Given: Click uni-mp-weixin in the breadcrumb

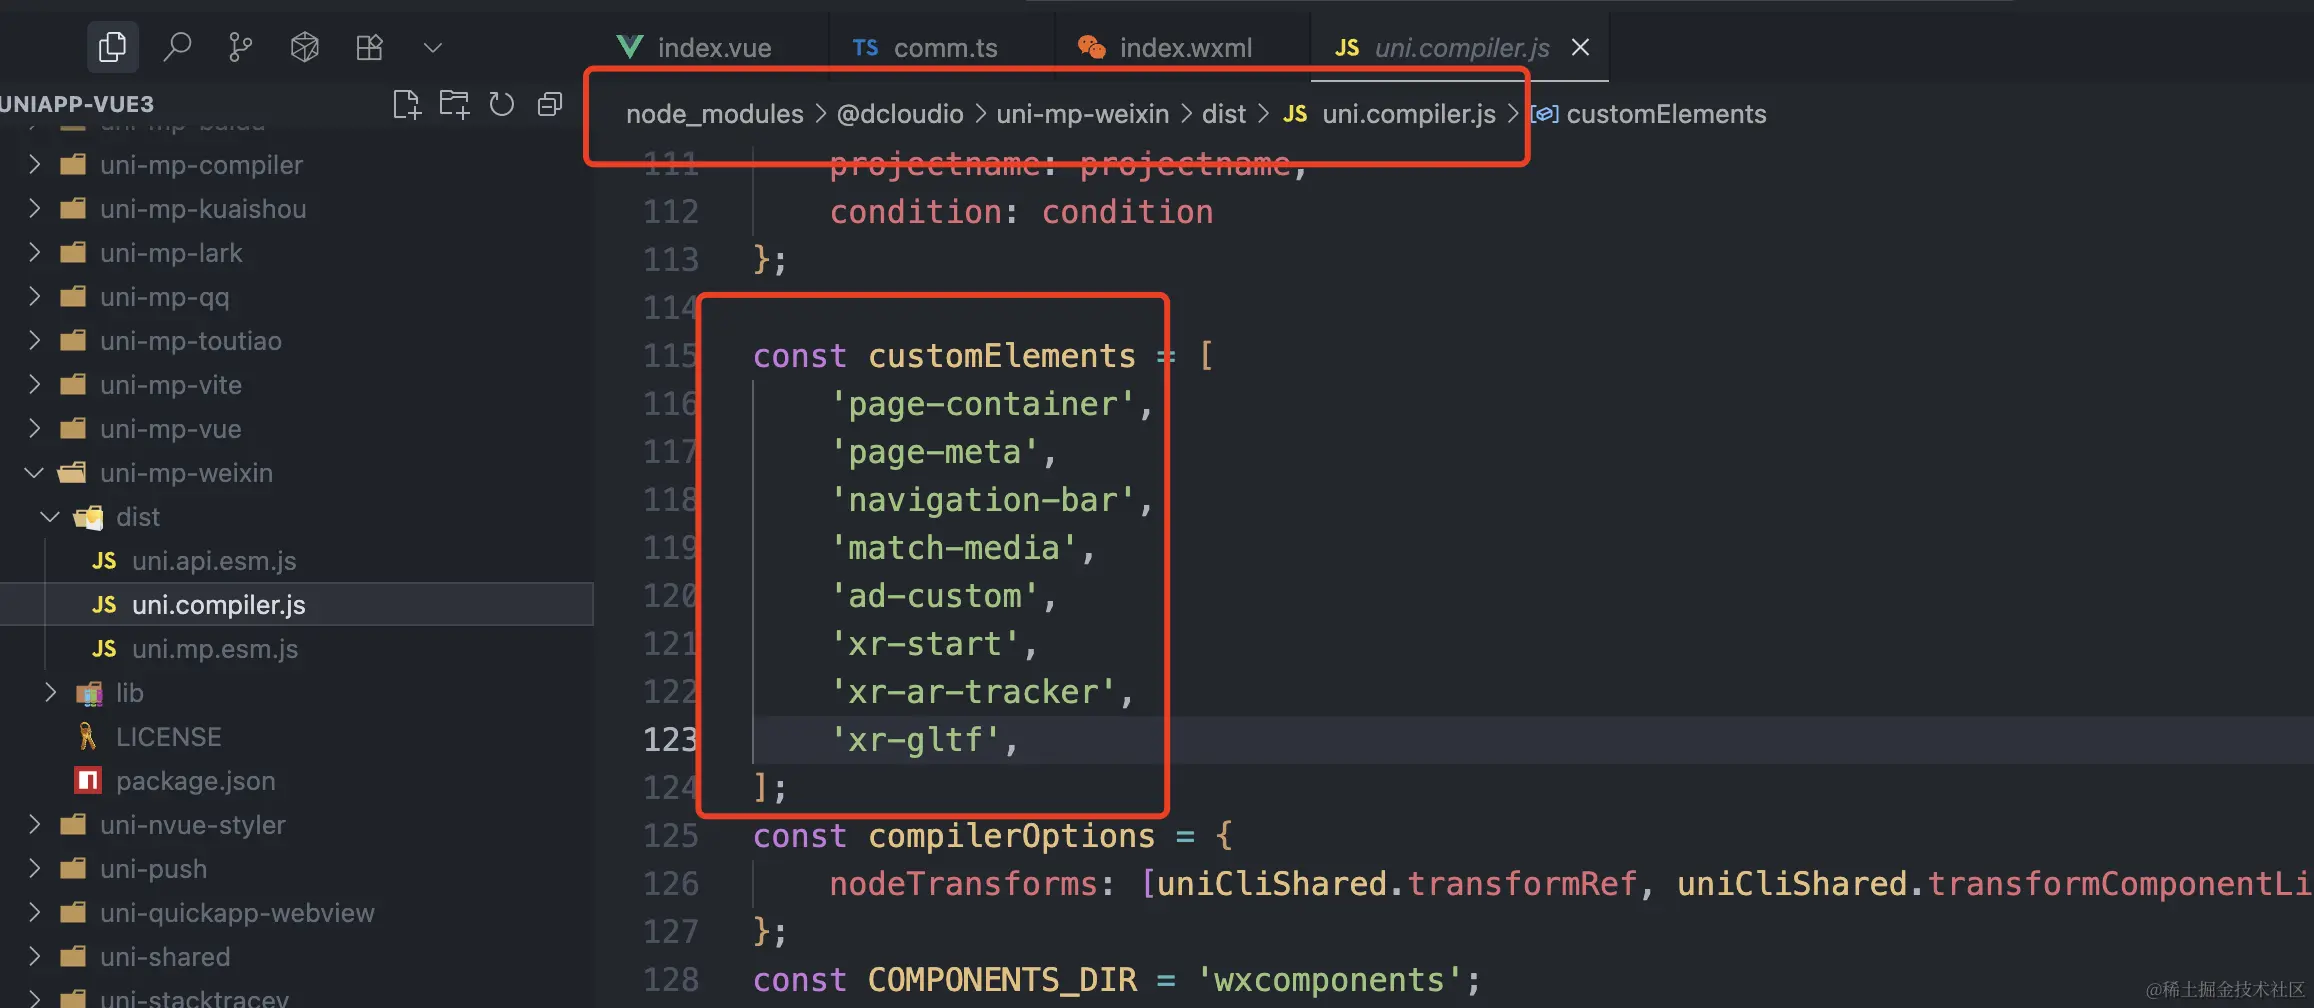Looking at the screenshot, I should click(x=1083, y=114).
